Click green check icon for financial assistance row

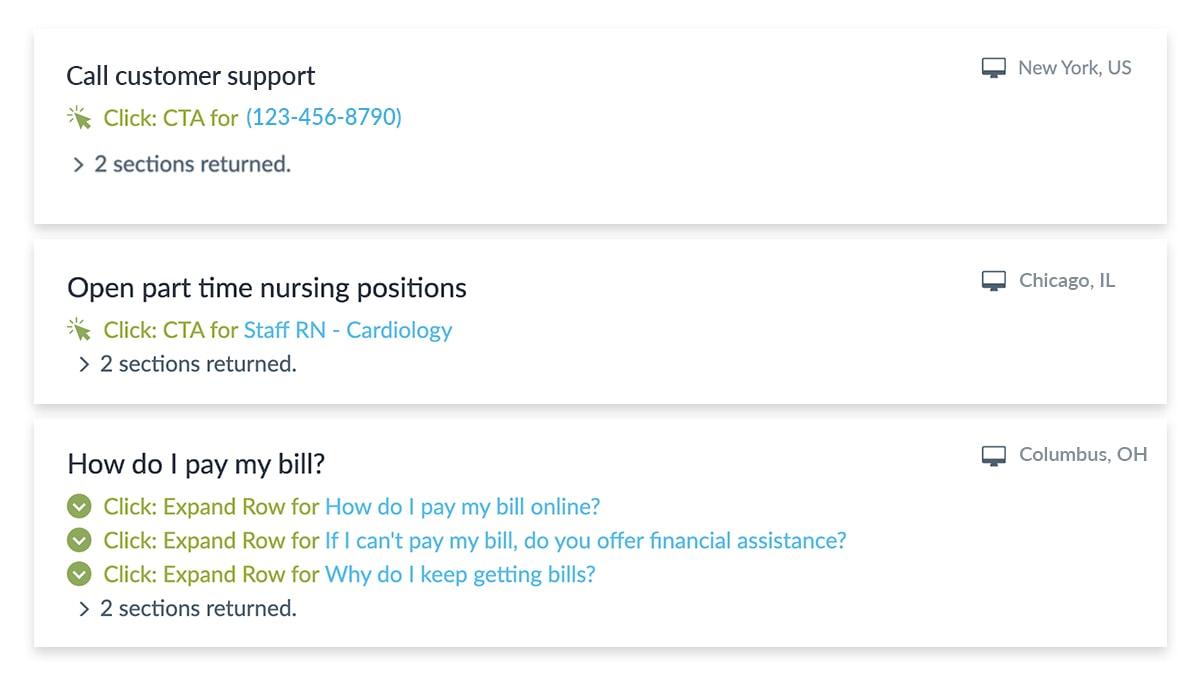tap(78, 541)
